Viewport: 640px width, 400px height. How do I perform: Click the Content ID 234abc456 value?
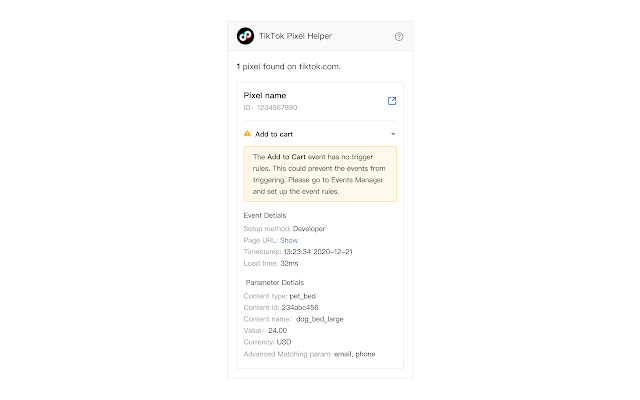click(300, 307)
